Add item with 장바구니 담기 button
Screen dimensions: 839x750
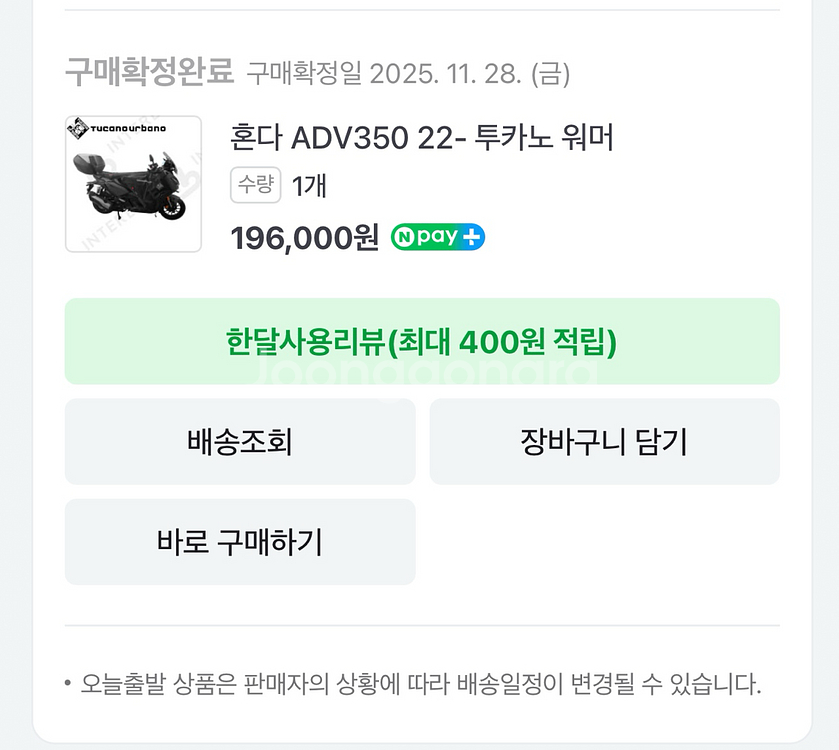604,441
